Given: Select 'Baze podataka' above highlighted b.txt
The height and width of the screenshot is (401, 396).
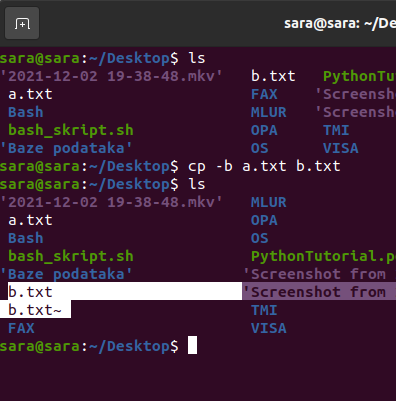Looking at the screenshot, I should [x=66, y=274].
